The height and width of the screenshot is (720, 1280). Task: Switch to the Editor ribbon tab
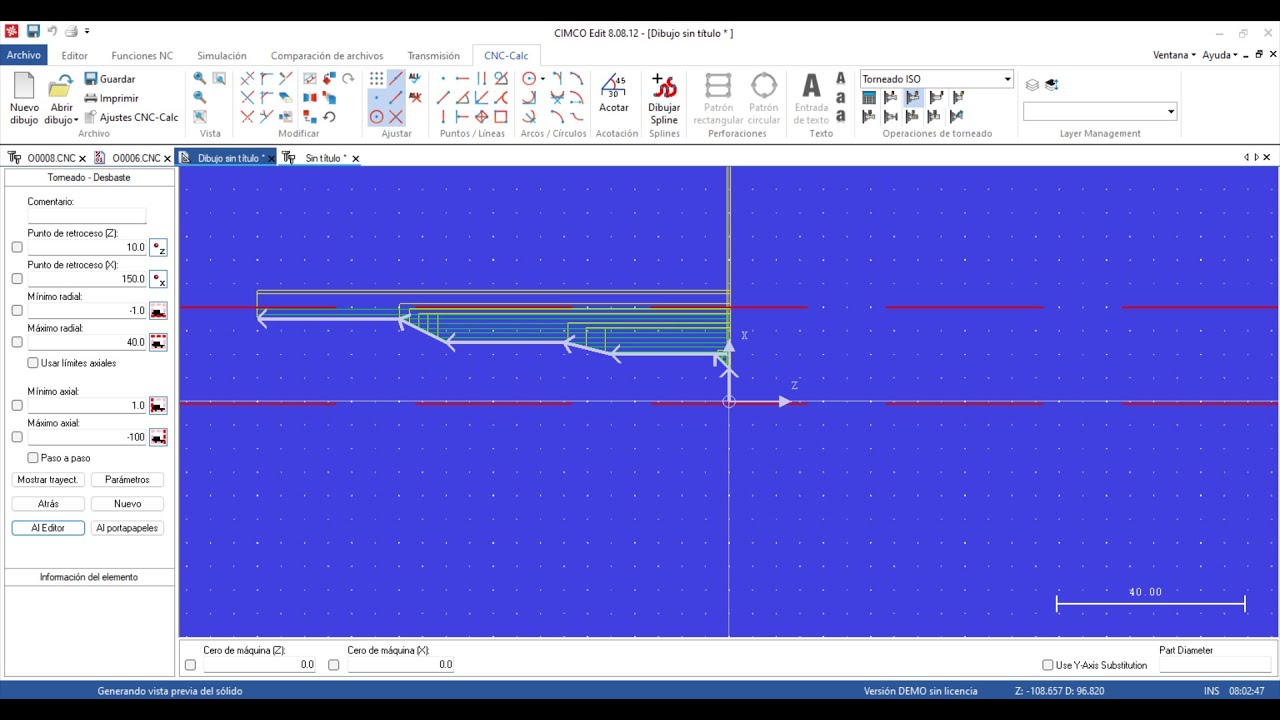click(74, 56)
